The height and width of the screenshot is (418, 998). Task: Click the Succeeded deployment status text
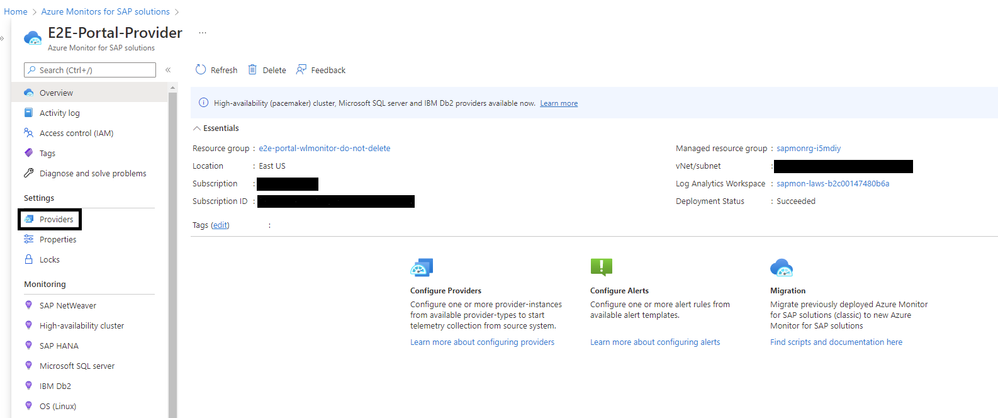click(796, 201)
